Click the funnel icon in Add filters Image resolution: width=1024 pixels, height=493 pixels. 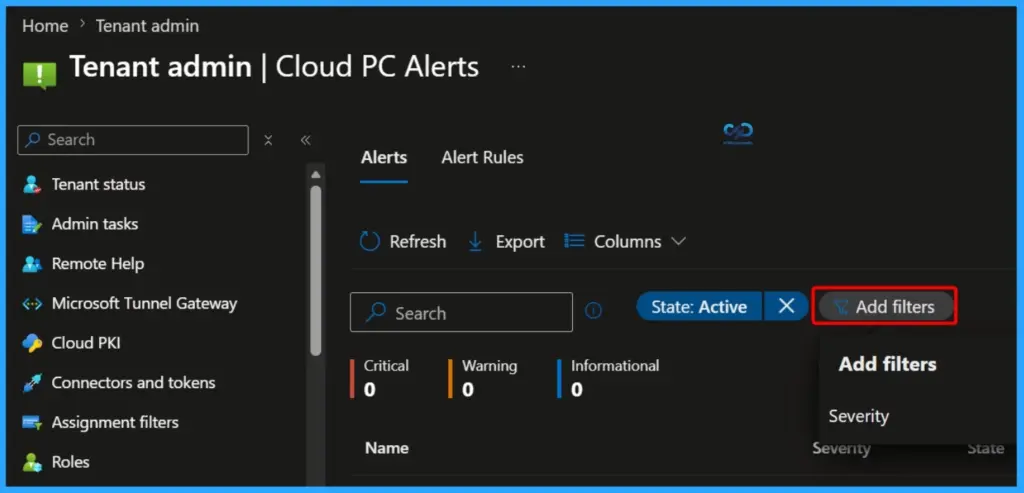[841, 306]
